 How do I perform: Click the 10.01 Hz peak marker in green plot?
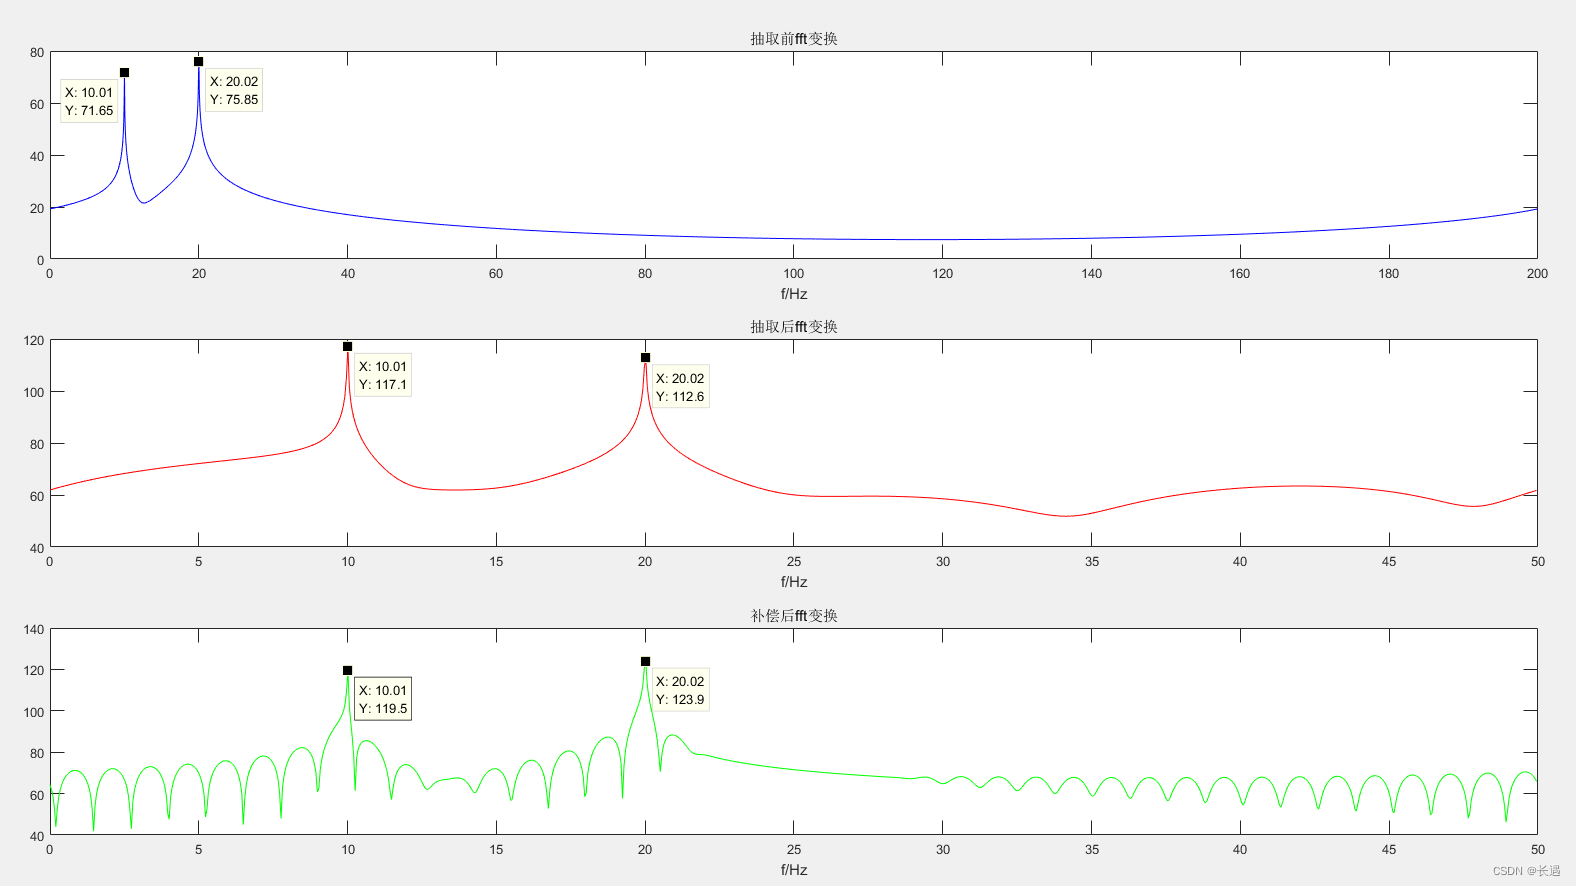pos(347,671)
